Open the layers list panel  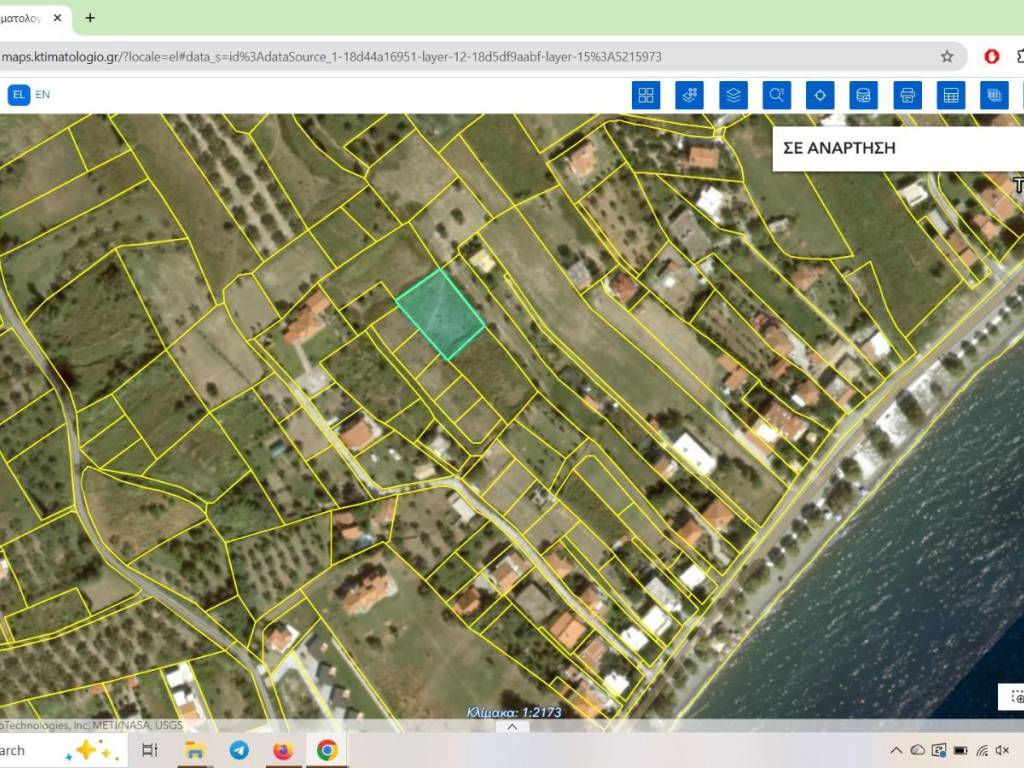733,95
